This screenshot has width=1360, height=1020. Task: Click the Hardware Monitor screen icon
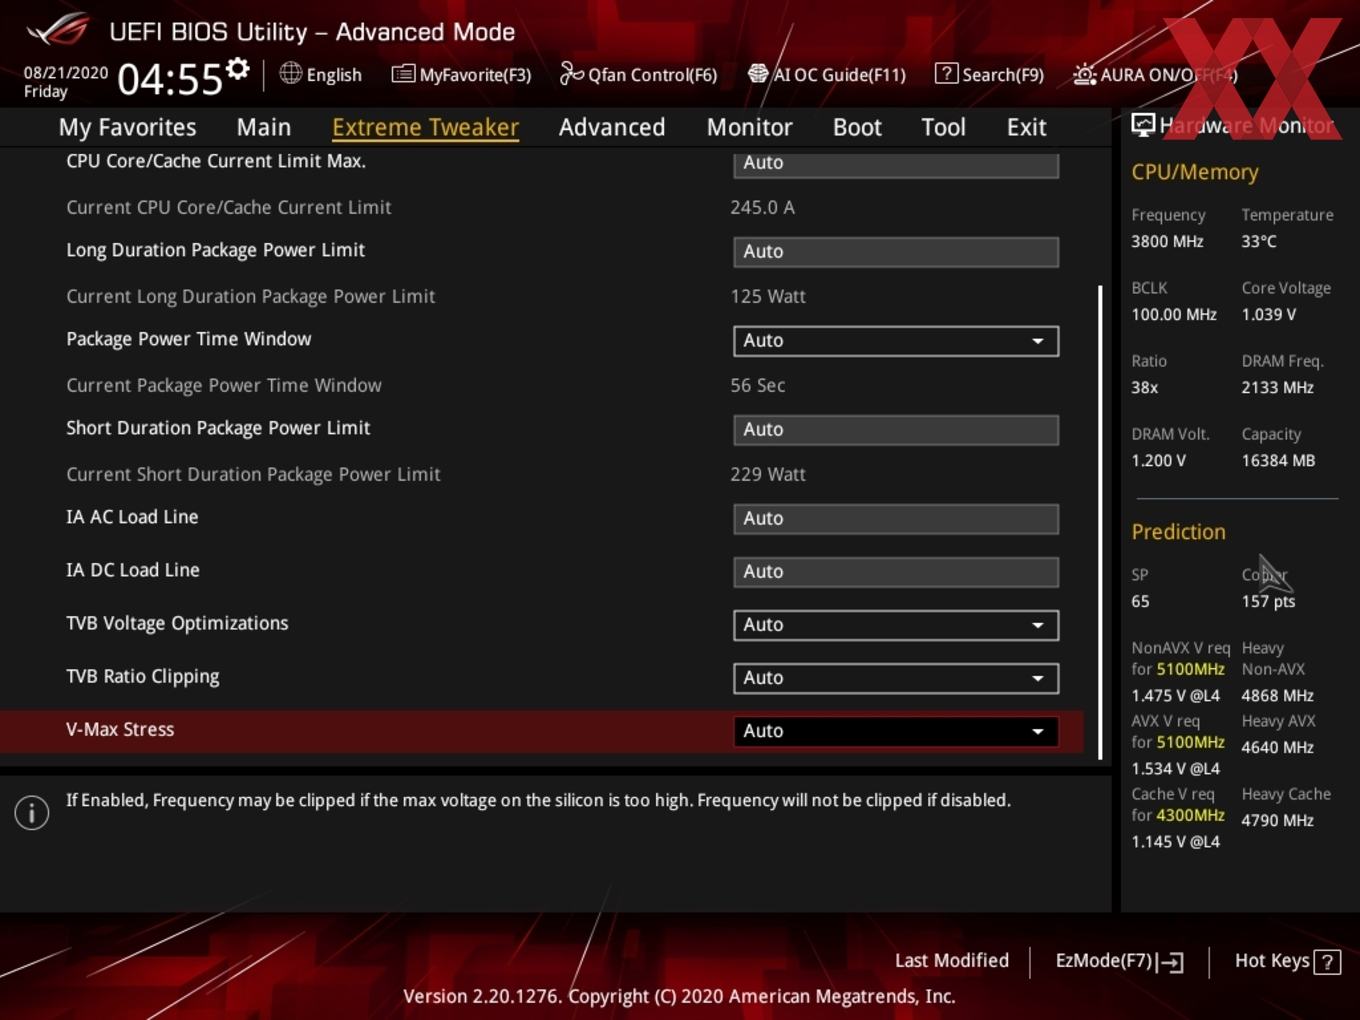pos(1143,125)
